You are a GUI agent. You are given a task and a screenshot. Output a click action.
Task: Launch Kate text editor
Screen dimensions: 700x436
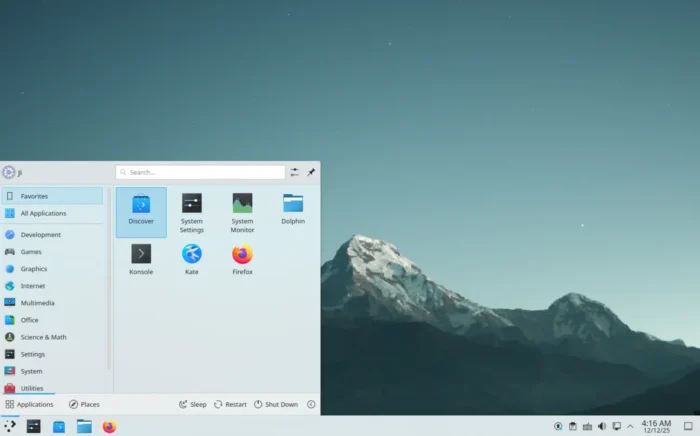pyautogui.click(x=191, y=259)
